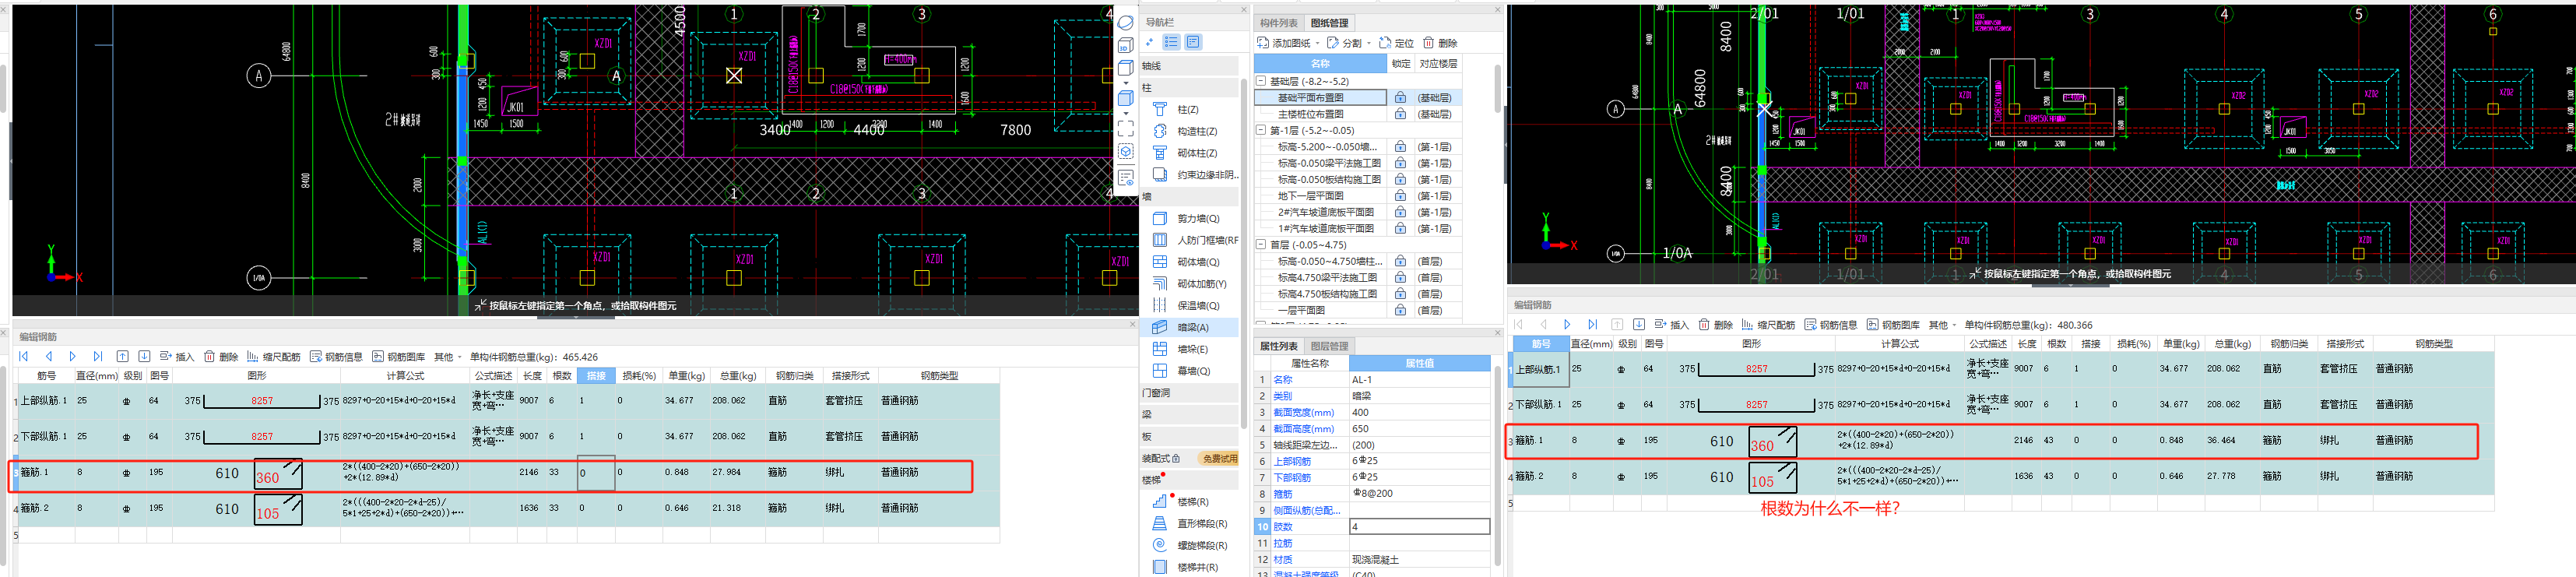Click the display settings eye list icon
The width and height of the screenshot is (2576, 577).
(x=1125, y=178)
